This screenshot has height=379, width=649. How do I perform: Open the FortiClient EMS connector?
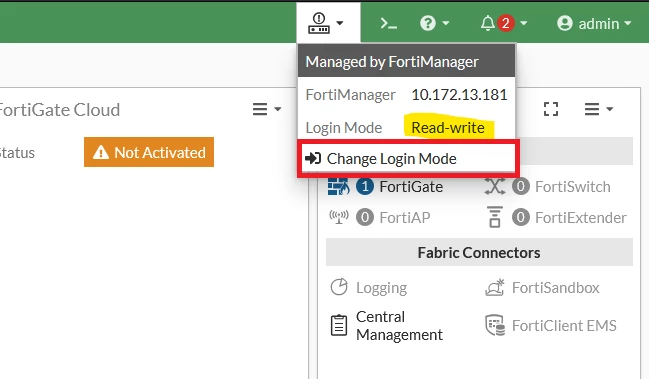tap(564, 326)
